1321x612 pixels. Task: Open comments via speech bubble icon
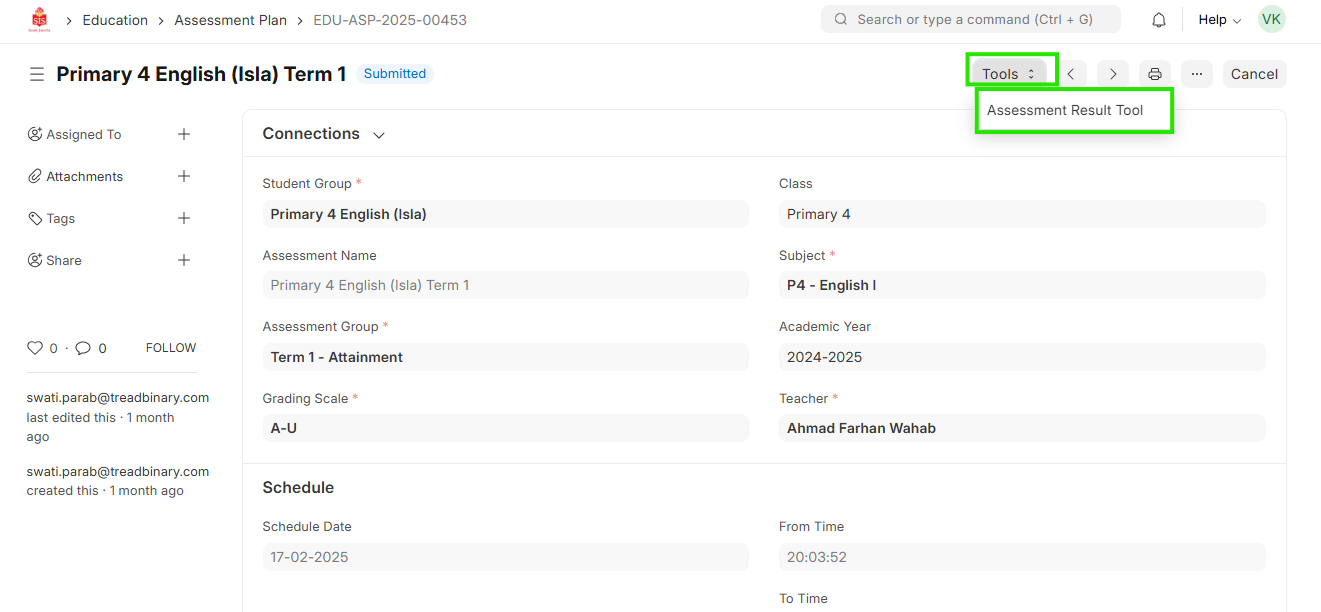pyautogui.click(x=83, y=348)
